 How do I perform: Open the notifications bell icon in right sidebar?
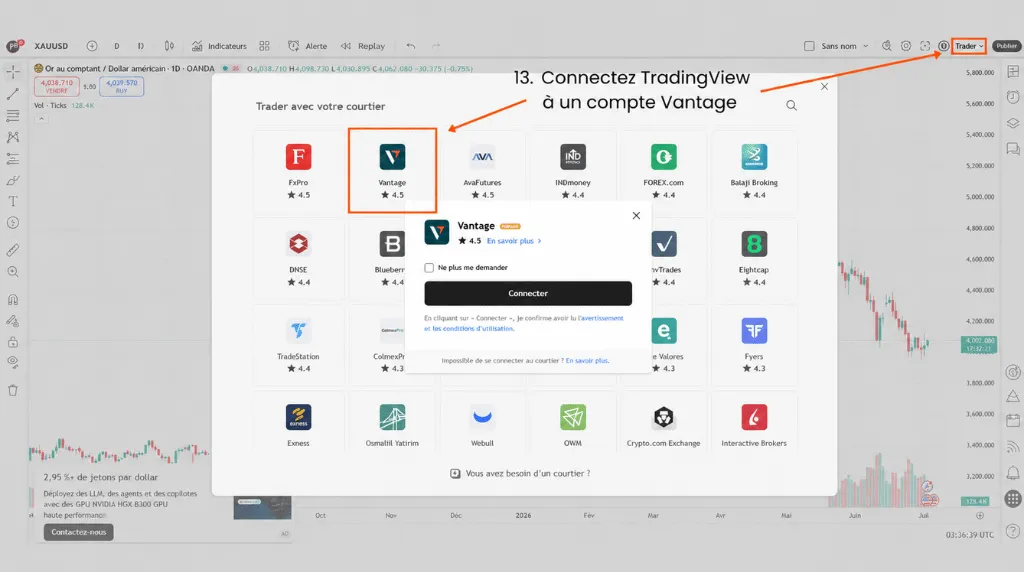[x=1013, y=473]
